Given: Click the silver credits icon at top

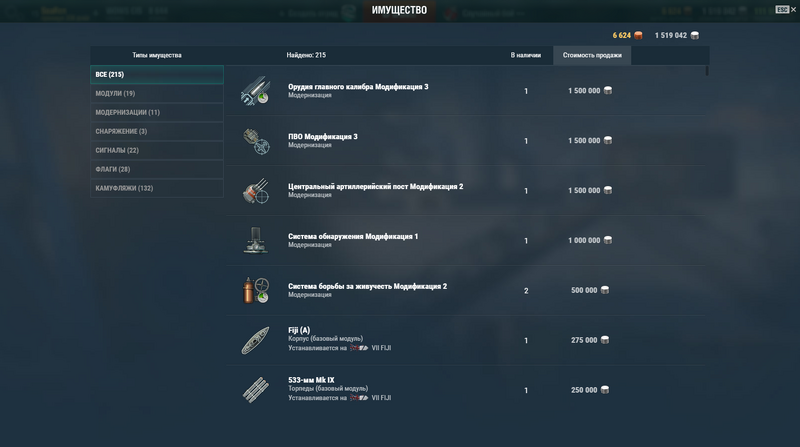Looking at the screenshot, I should click(694, 35).
